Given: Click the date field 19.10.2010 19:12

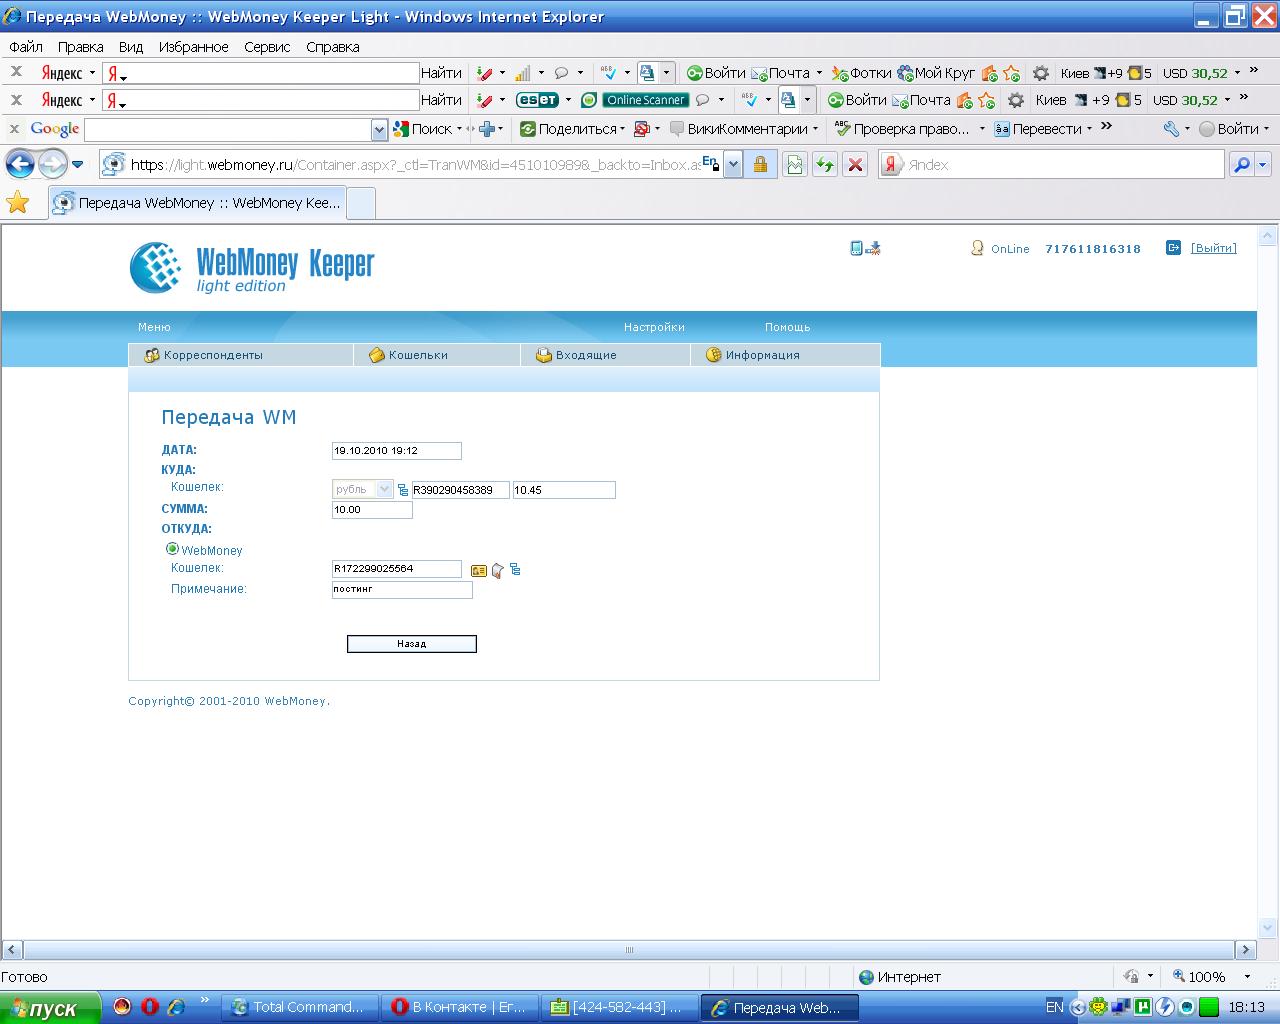Looking at the screenshot, I should pos(396,451).
